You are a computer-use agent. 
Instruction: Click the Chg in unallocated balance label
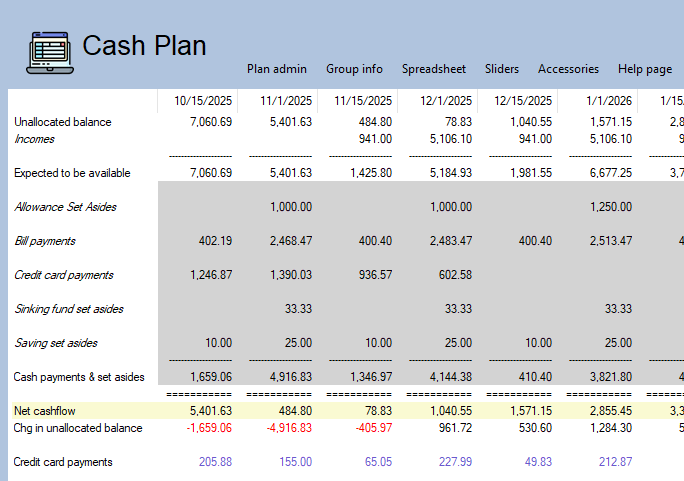78,428
